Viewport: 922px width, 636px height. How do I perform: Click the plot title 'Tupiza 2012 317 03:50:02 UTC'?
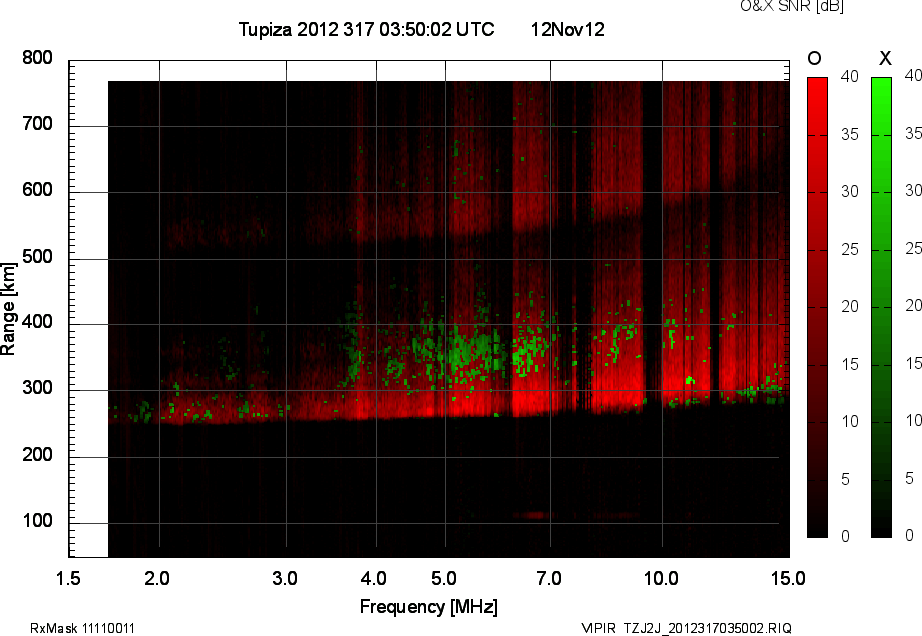coord(366,30)
